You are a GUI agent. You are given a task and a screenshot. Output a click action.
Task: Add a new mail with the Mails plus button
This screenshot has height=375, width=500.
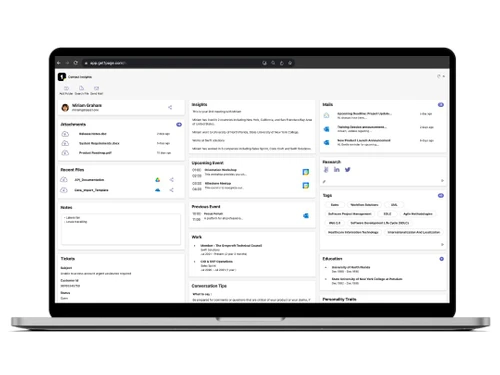(441, 105)
